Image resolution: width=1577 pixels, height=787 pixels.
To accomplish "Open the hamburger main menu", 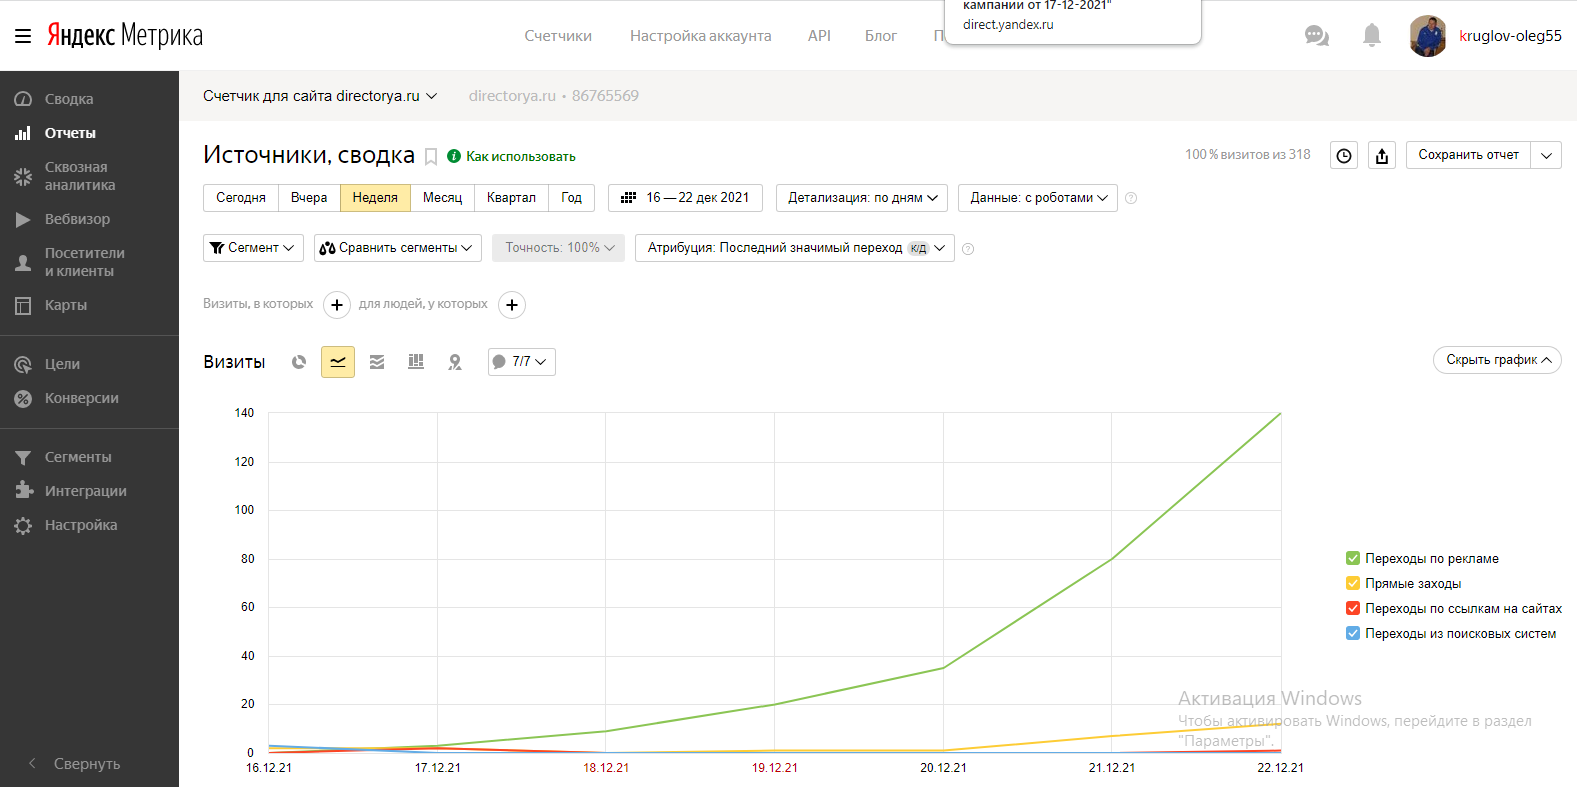I will point(23,36).
